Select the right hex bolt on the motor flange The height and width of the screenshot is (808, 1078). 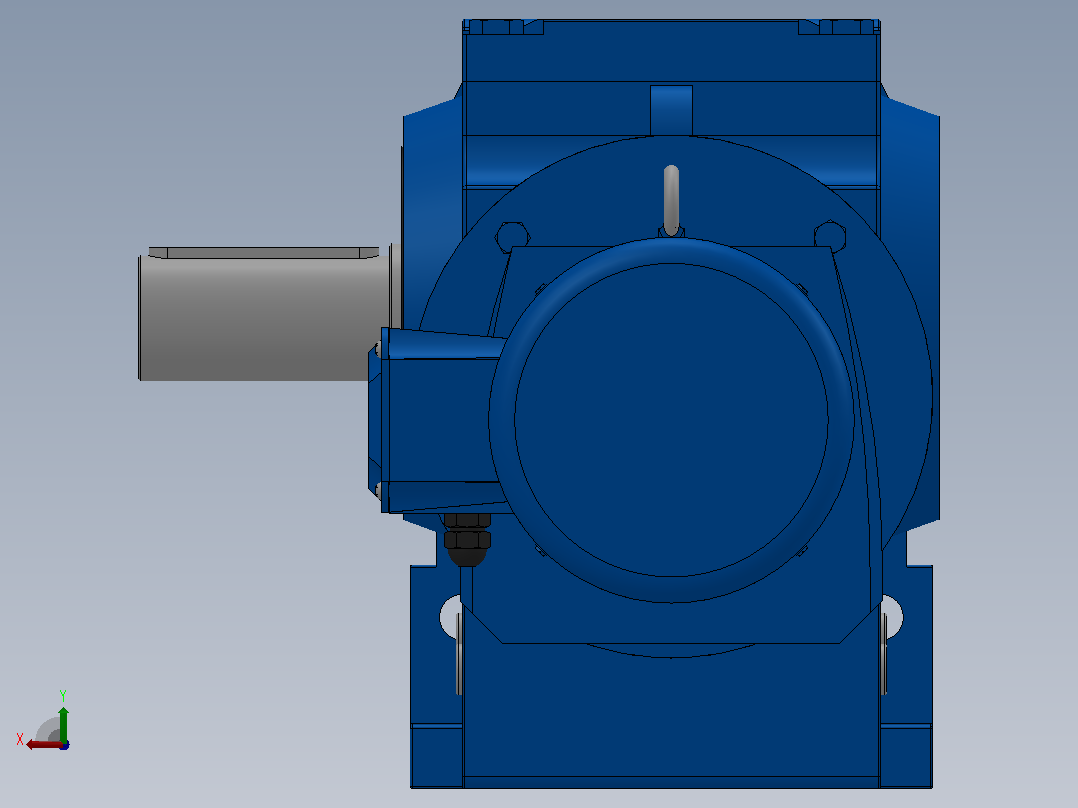click(x=830, y=236)
